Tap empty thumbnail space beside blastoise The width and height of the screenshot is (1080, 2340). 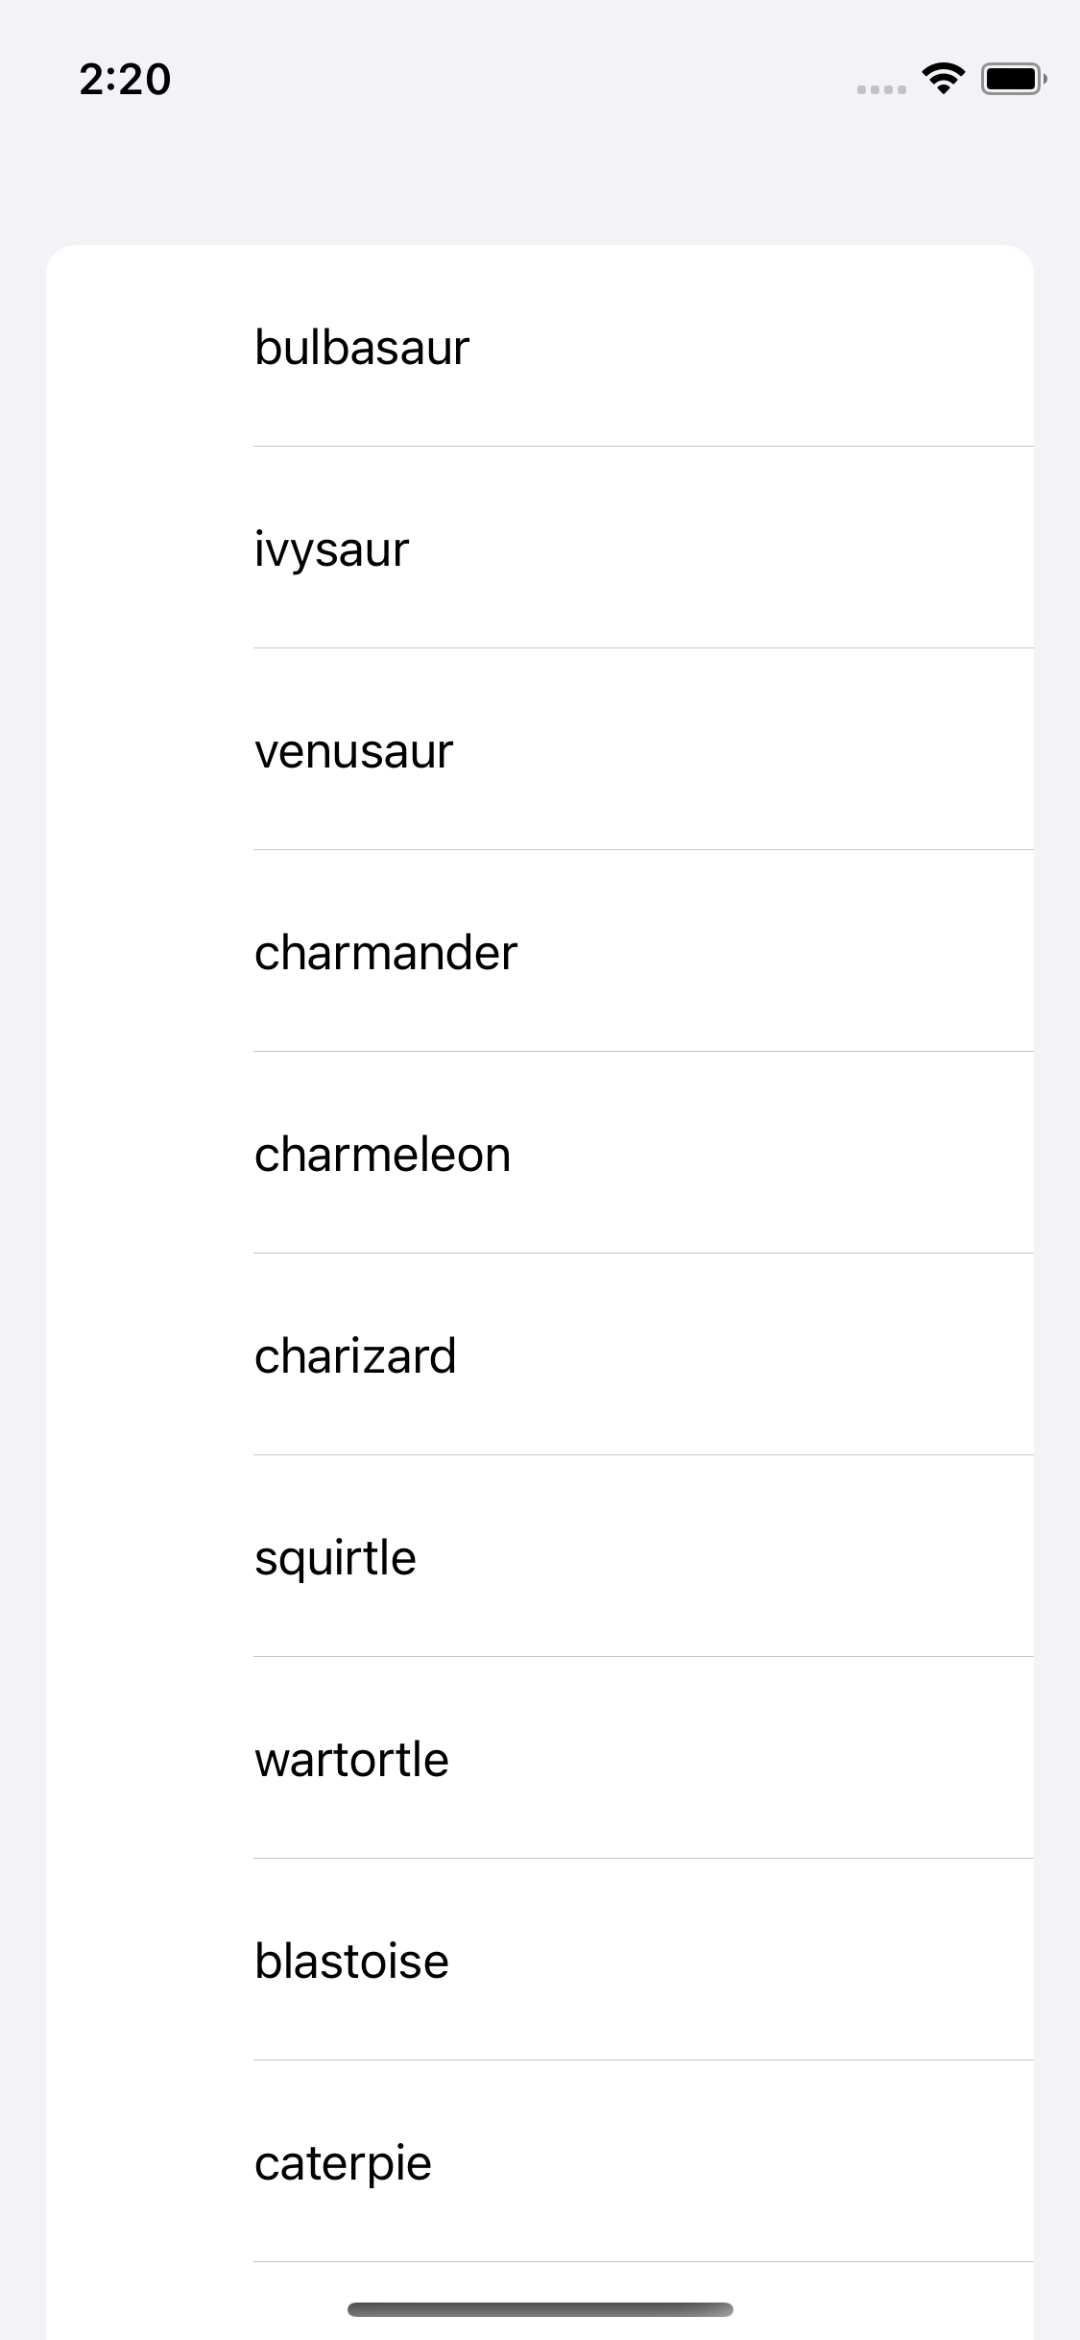[x=150, y=1961]
